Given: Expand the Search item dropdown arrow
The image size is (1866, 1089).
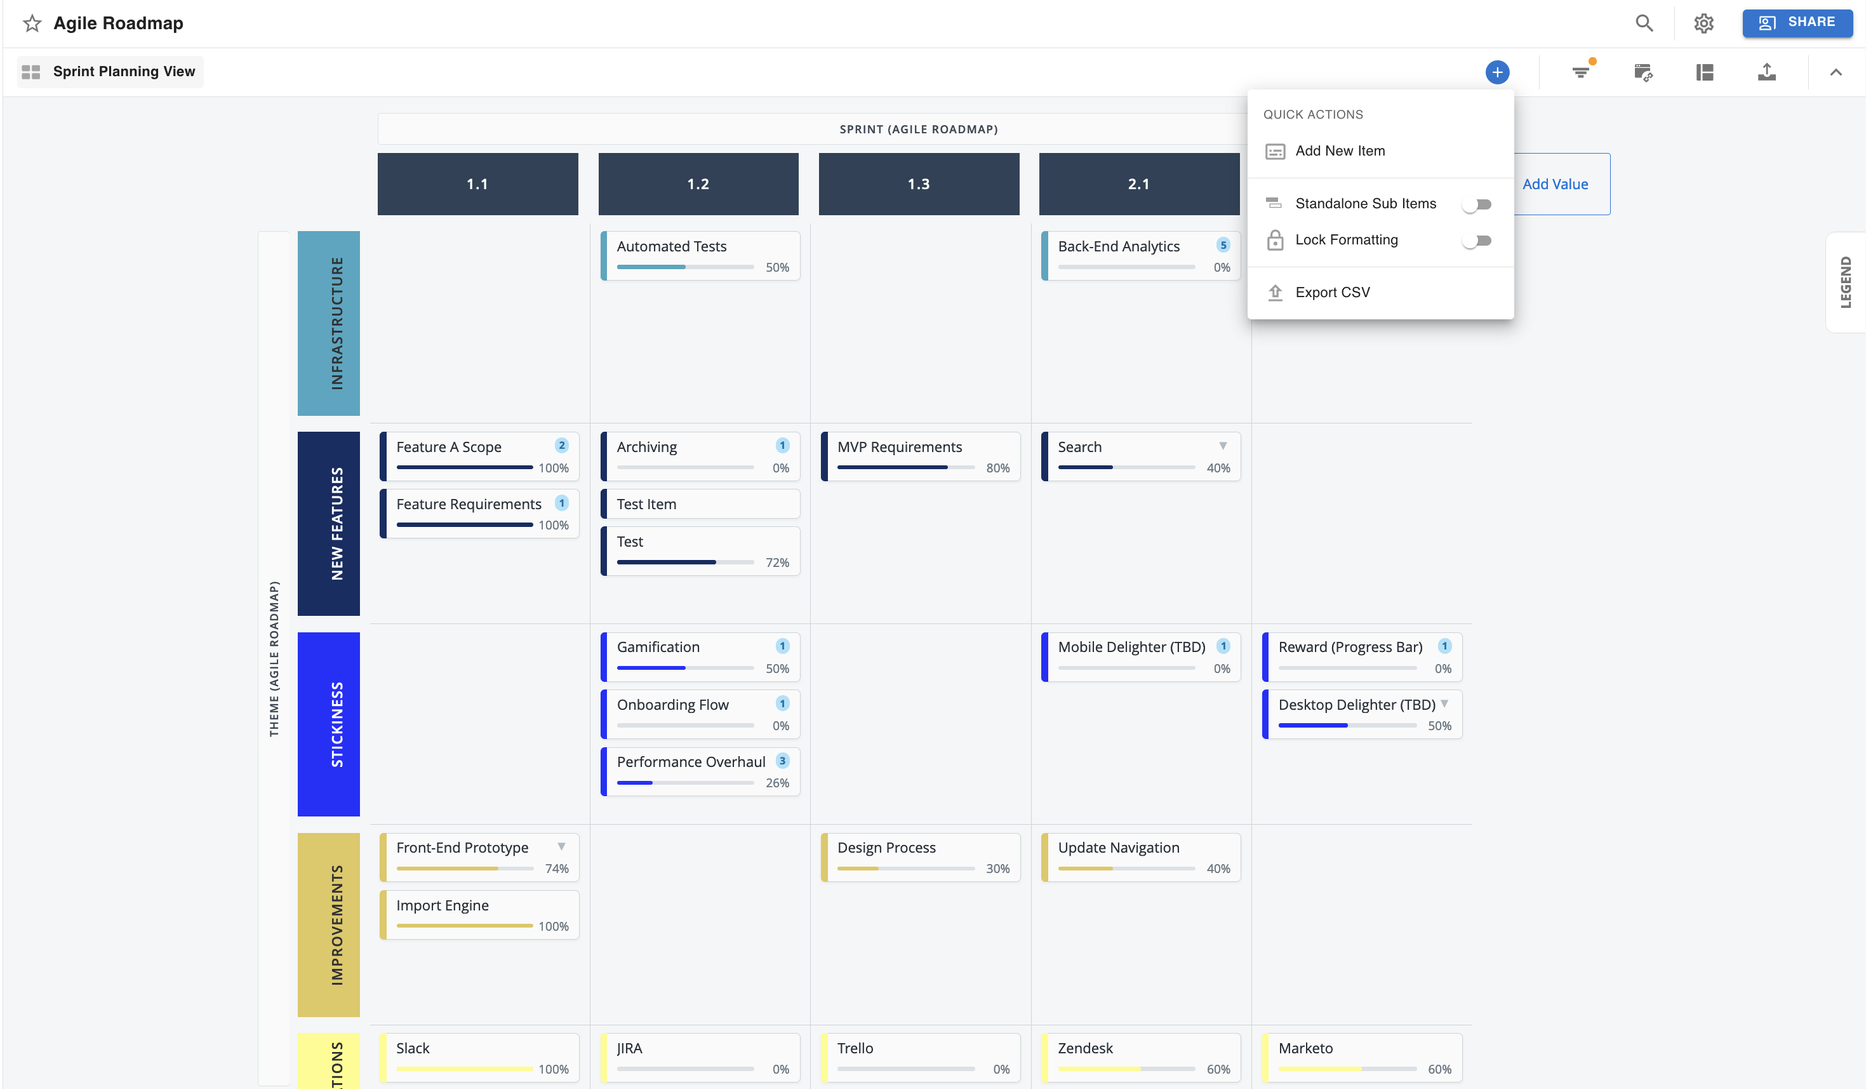Looking at the screenshot, I should pyautogui.click(x=1223, y=446).
